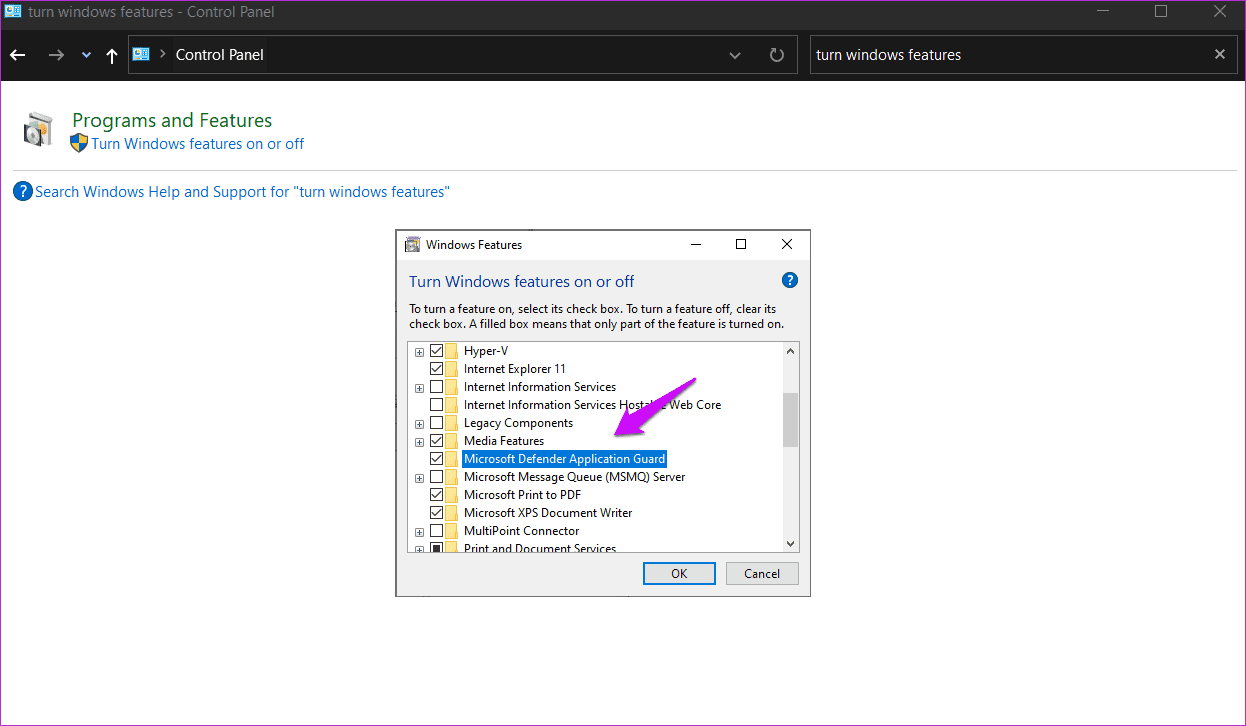The height and width of the screenshot is (726, 1246).
Task: Expand the Media Features node
Action: 420,442
